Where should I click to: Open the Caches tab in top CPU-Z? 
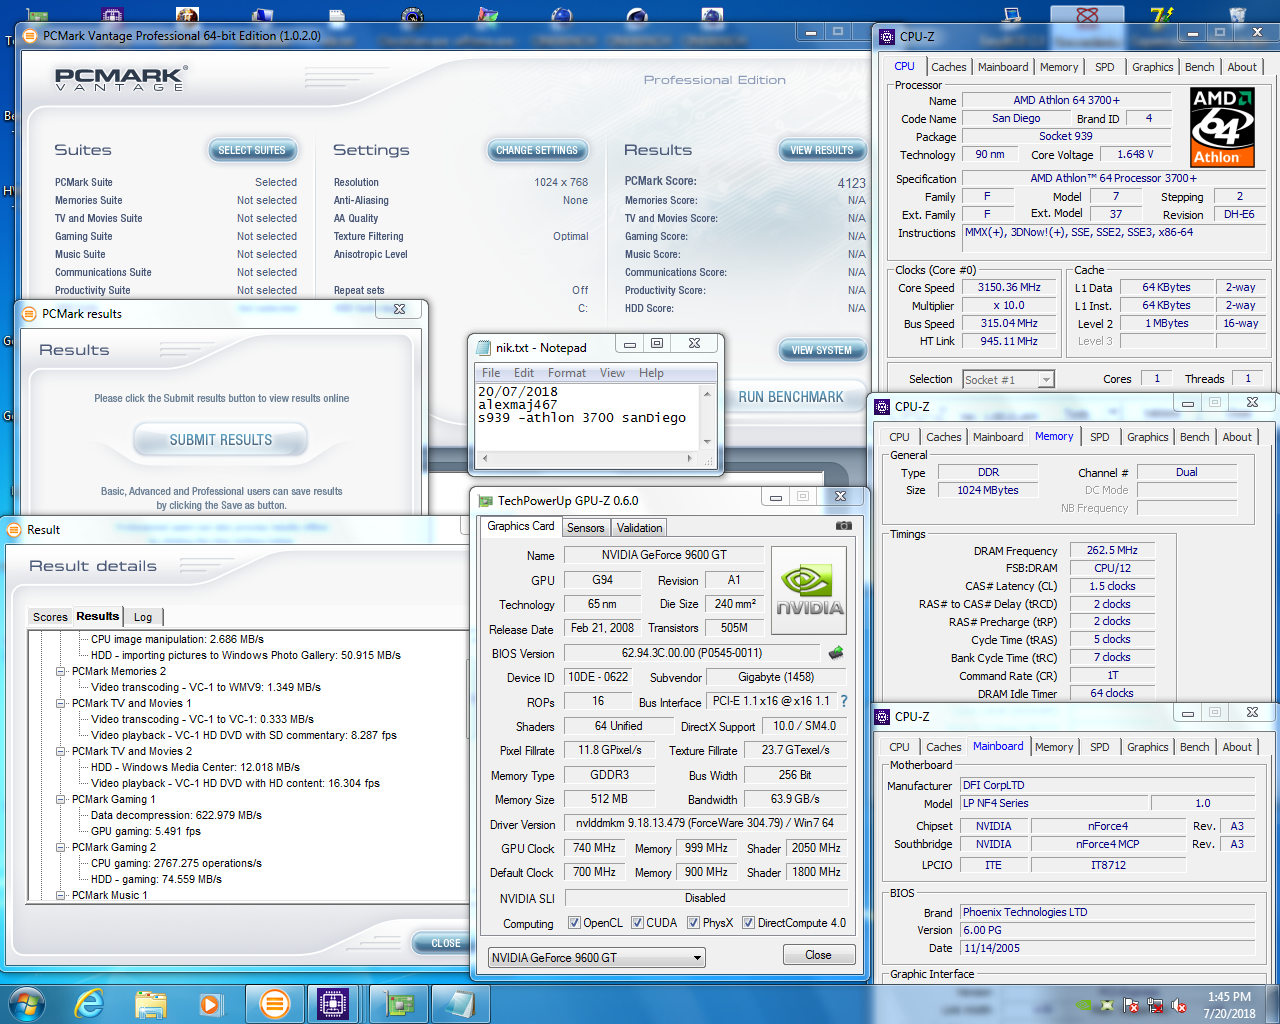948,67
